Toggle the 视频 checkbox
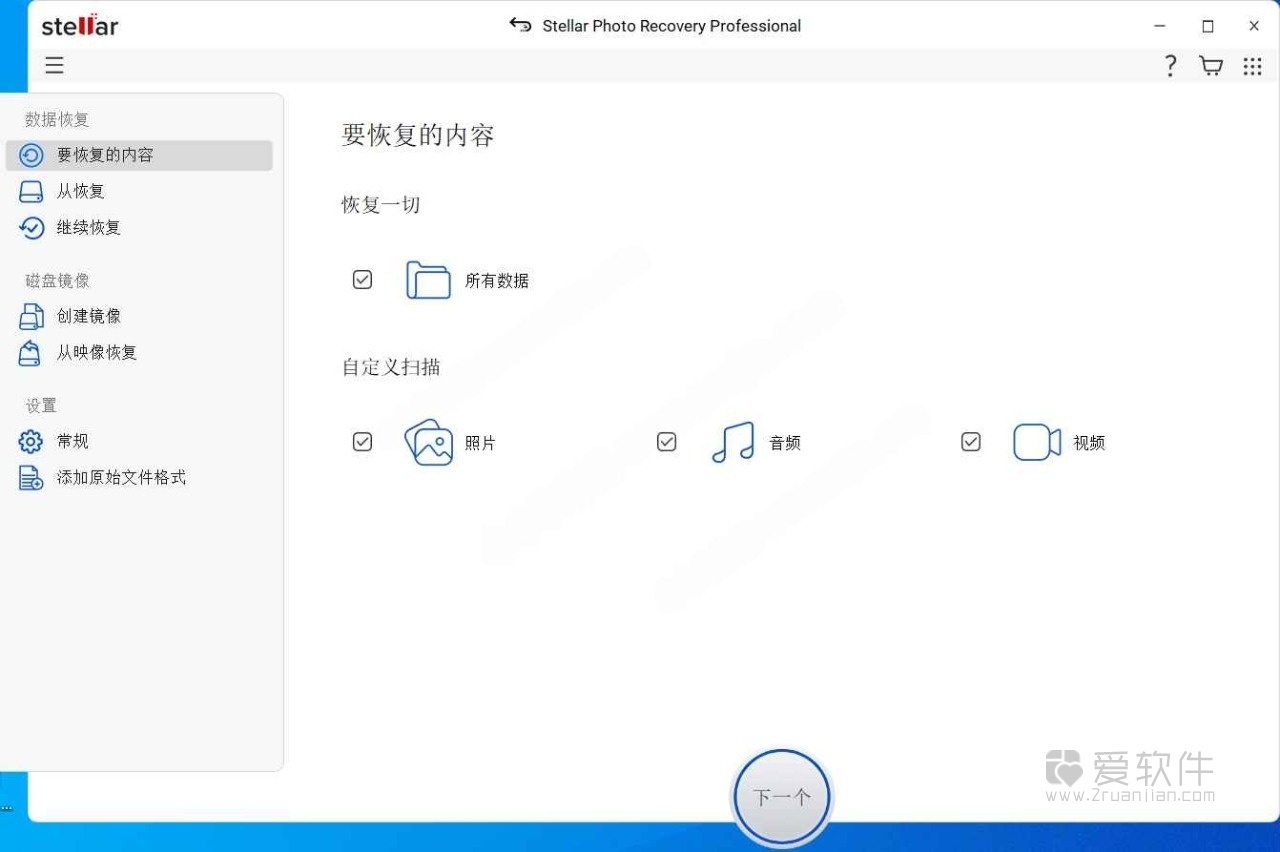Screen dimensions: 1280x852 coord(971,442)
